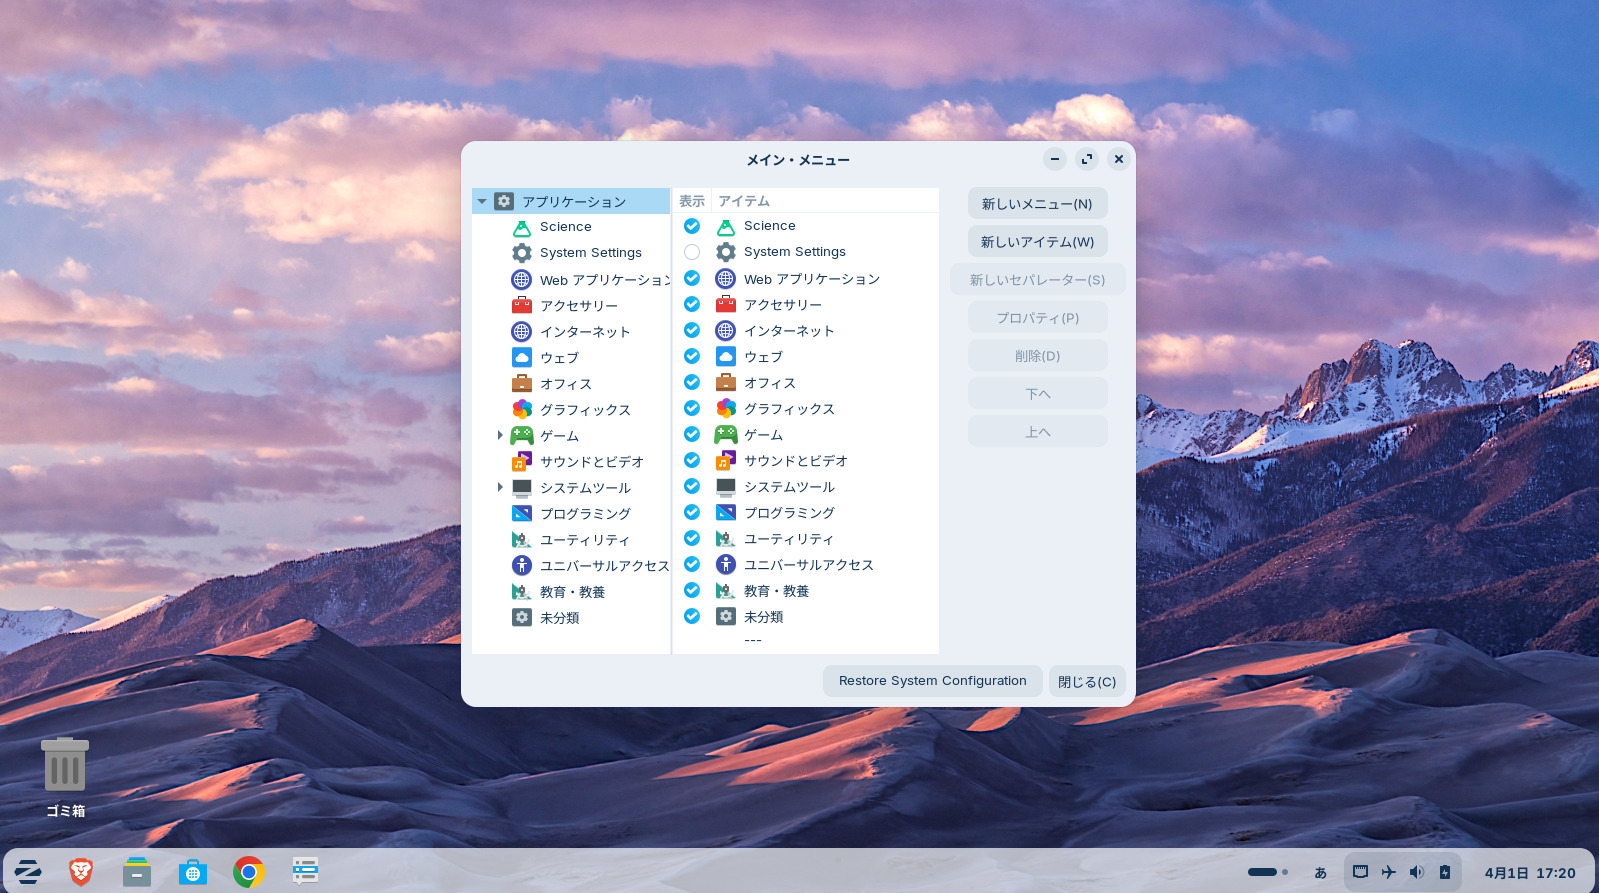The image size is (1599, 893).
Task: Expand the System Tools (システムツール) tree node
Action: pos(500,487)
